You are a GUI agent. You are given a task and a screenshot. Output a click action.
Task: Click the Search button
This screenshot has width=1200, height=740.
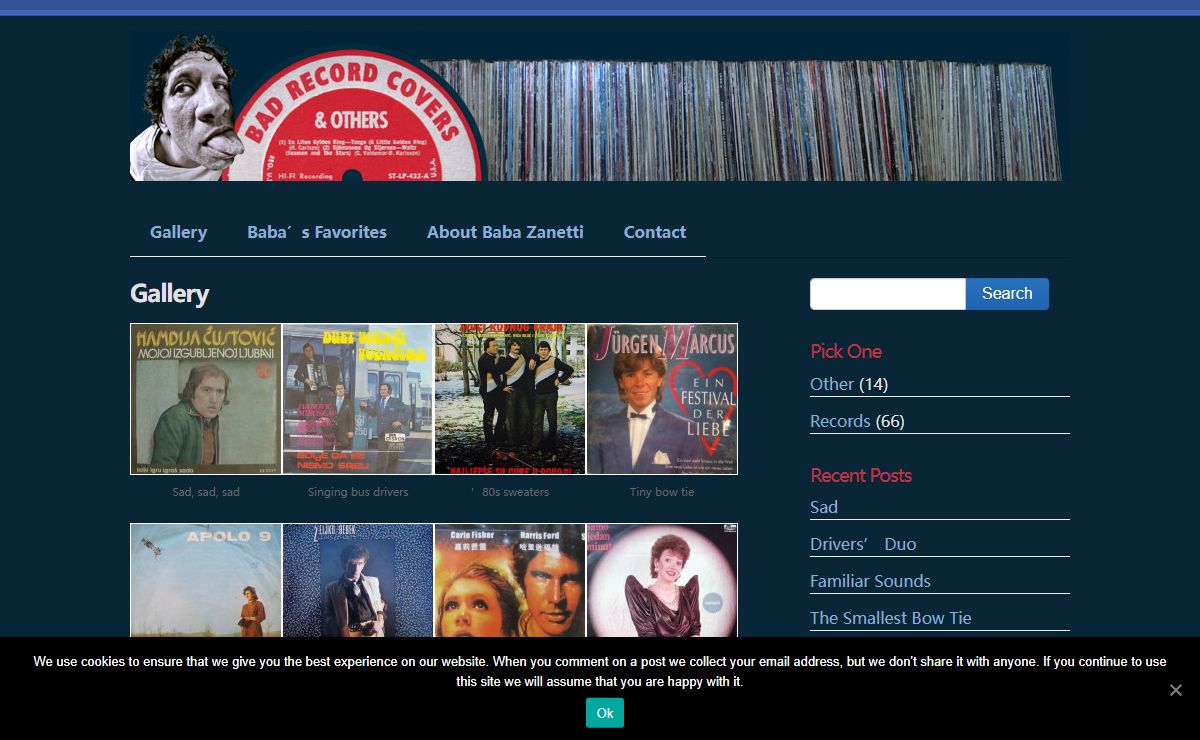tap(1007, 294)
